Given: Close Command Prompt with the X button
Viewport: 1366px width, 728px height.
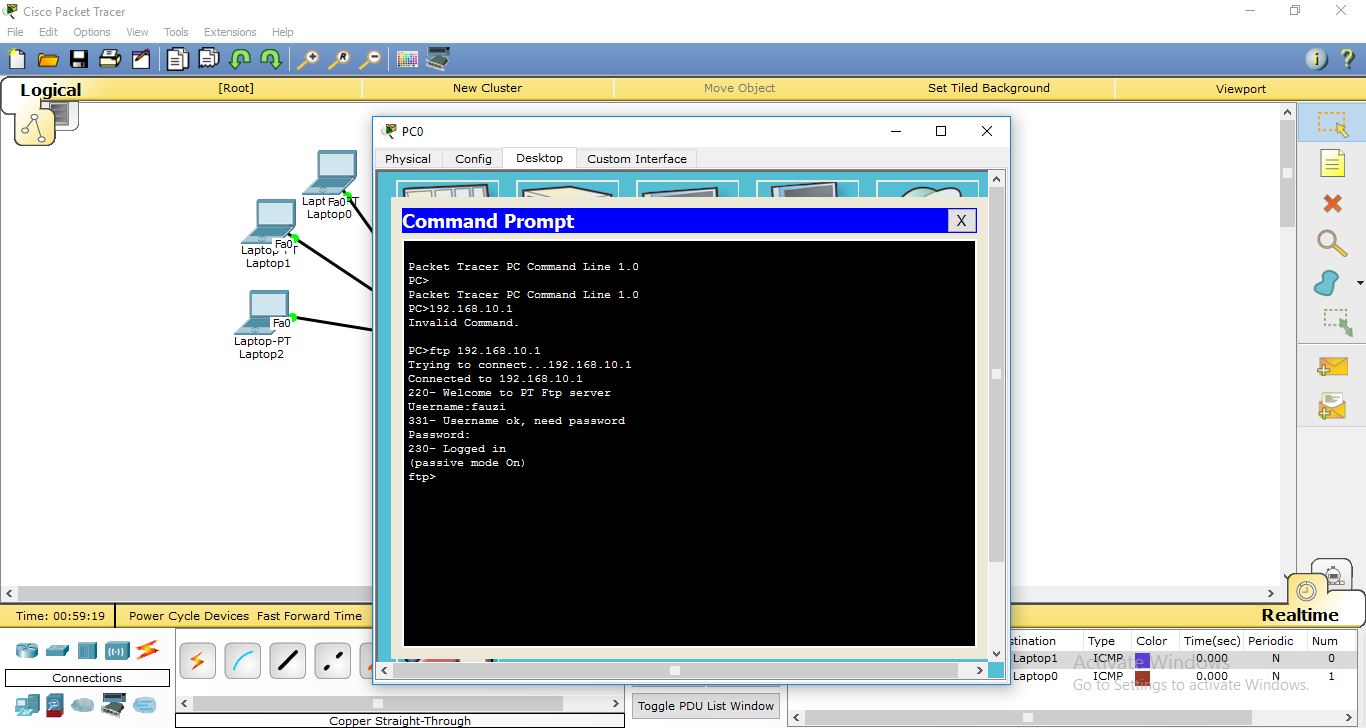Looking at the screenshot, I should pos(961,221).
